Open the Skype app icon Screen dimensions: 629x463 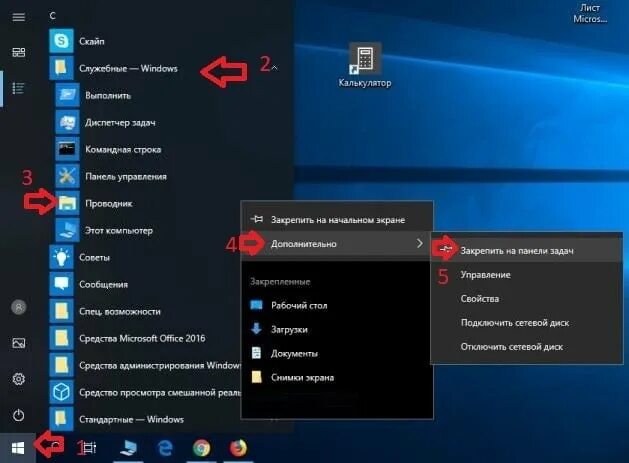(x=61, y=41)
